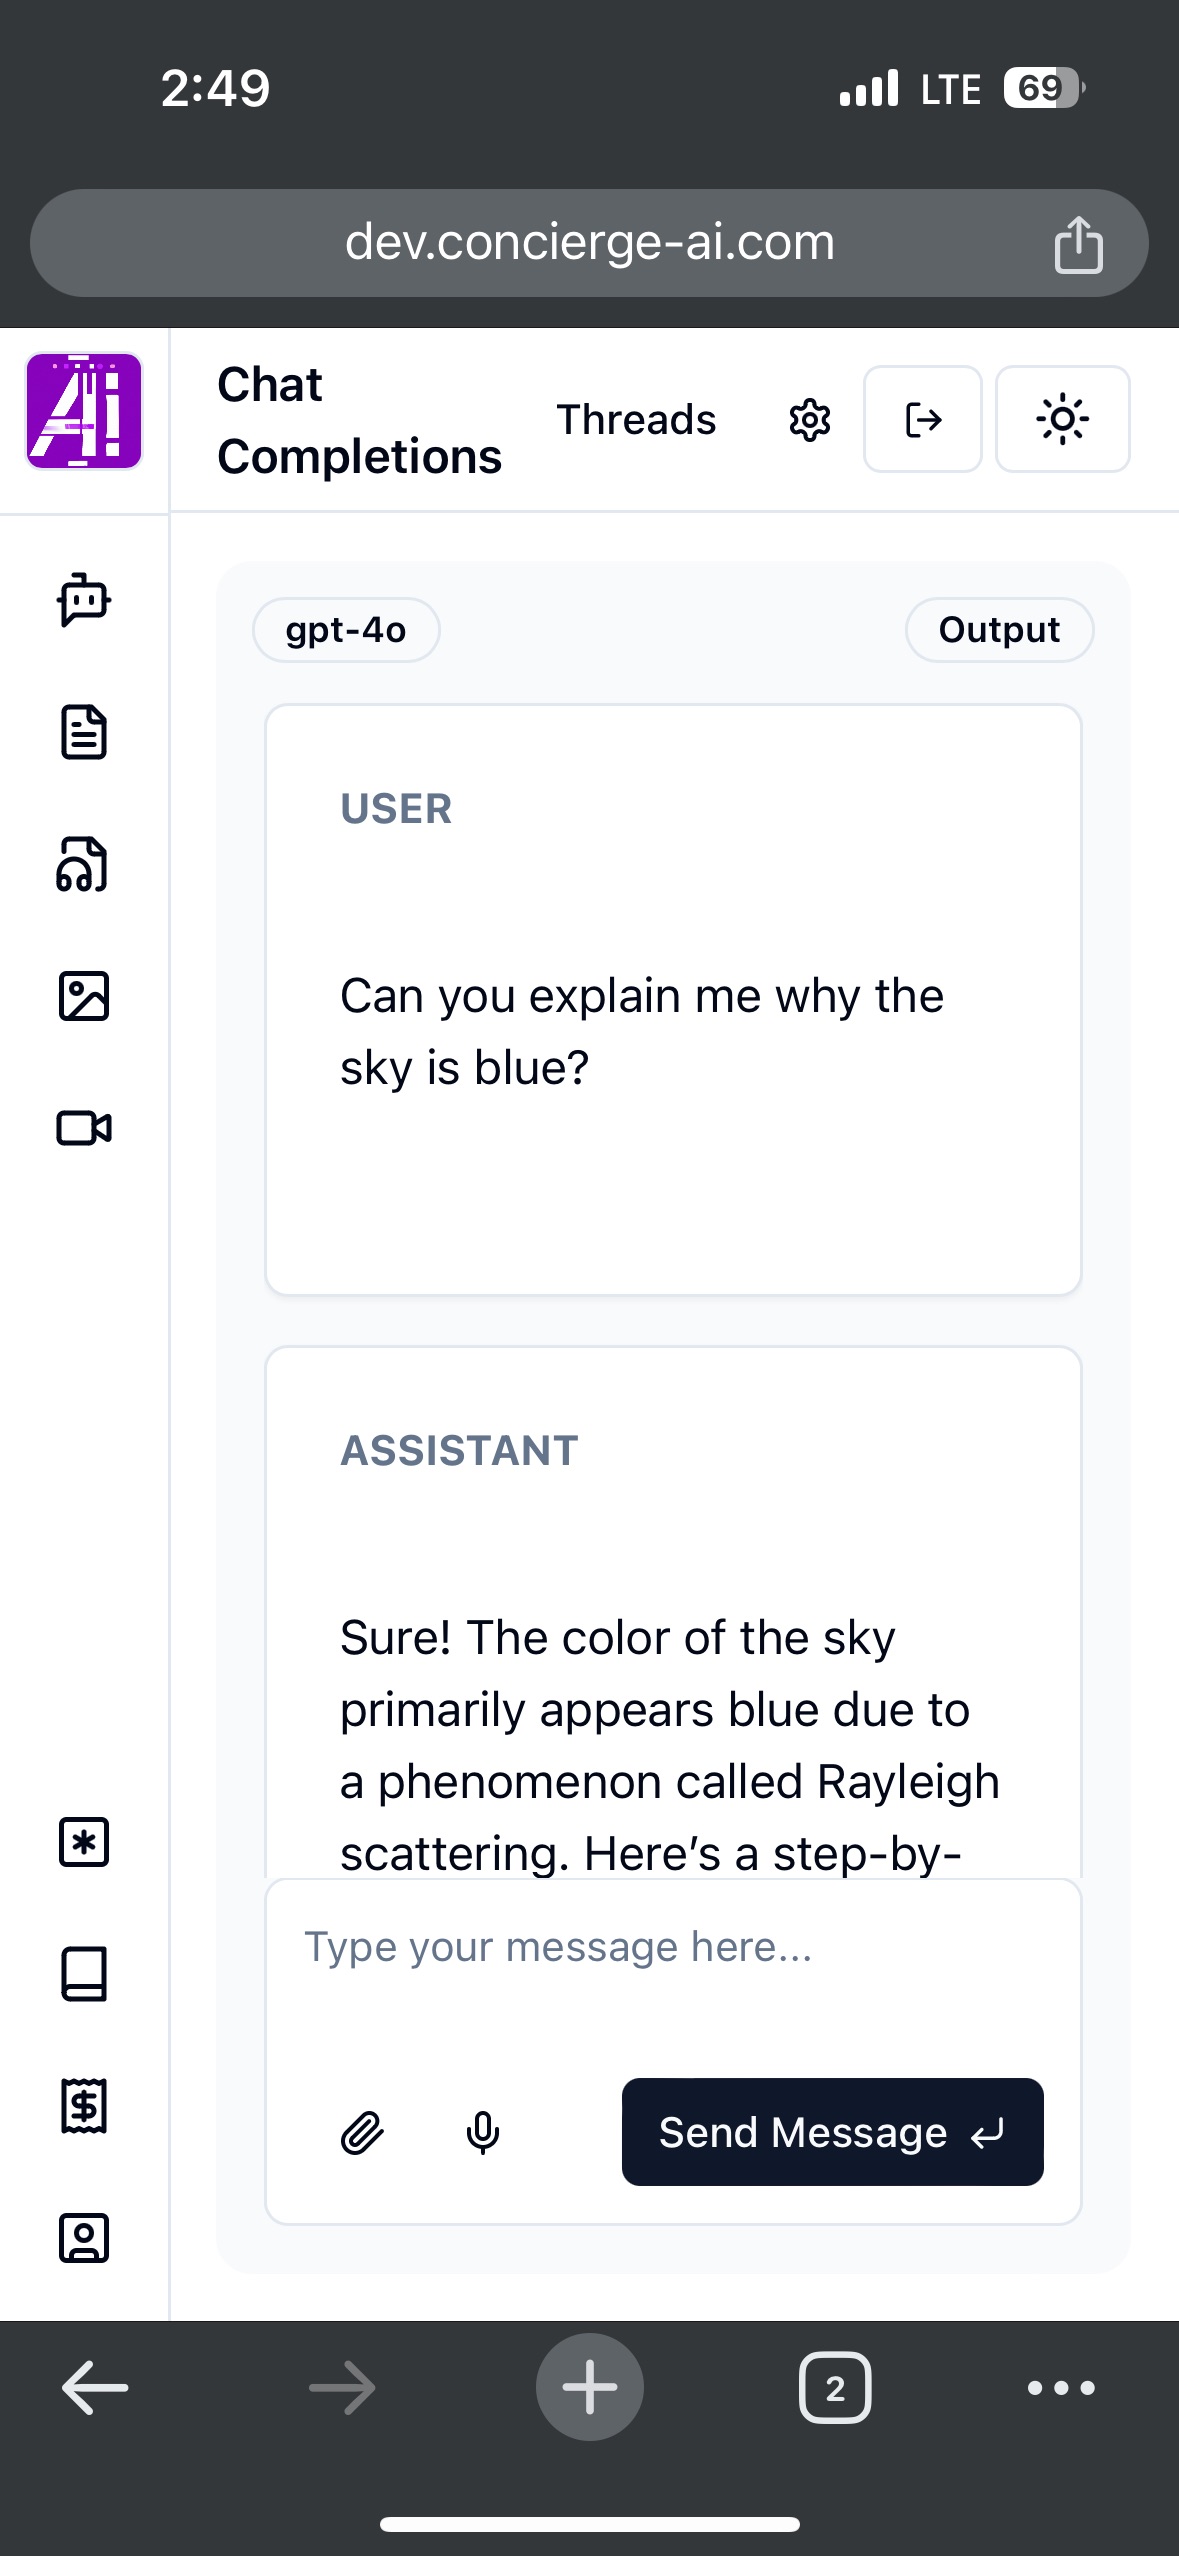This screenshot has width=1179, height=2556.
Task: Go to the Threads tab
Action: (636, 420)
